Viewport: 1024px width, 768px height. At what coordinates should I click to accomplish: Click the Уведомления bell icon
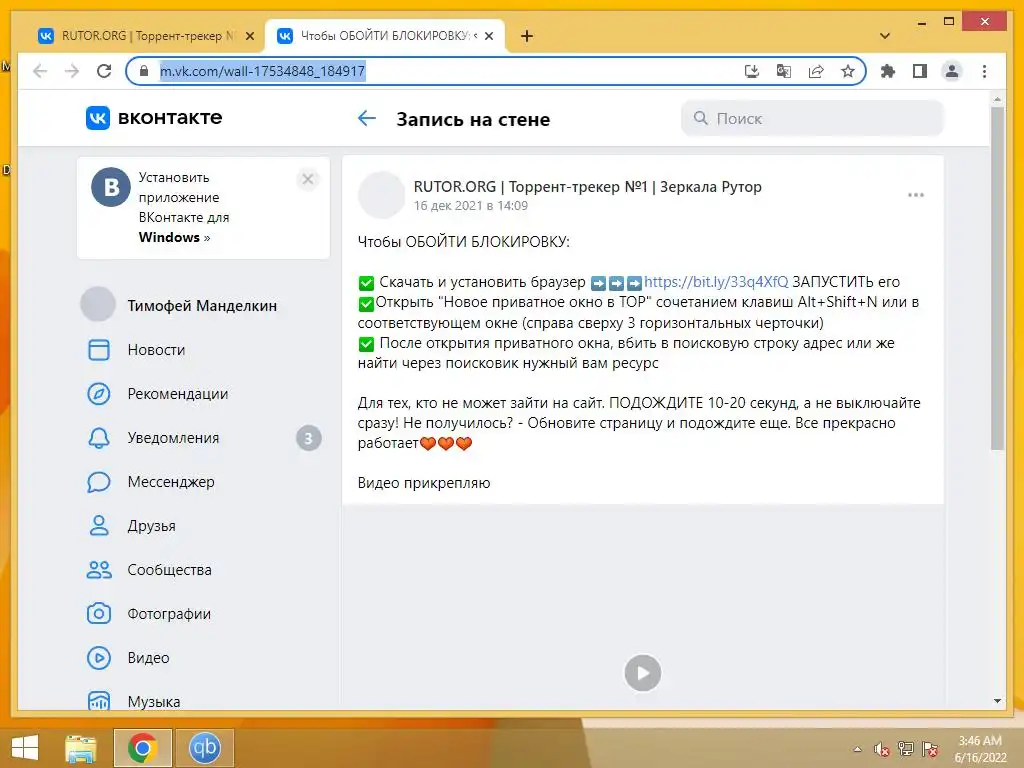(x=99, y=438)
